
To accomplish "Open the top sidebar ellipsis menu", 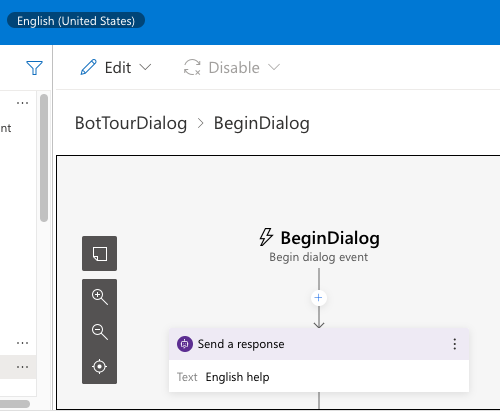I will pyautogui.click(x=22, y=103).
